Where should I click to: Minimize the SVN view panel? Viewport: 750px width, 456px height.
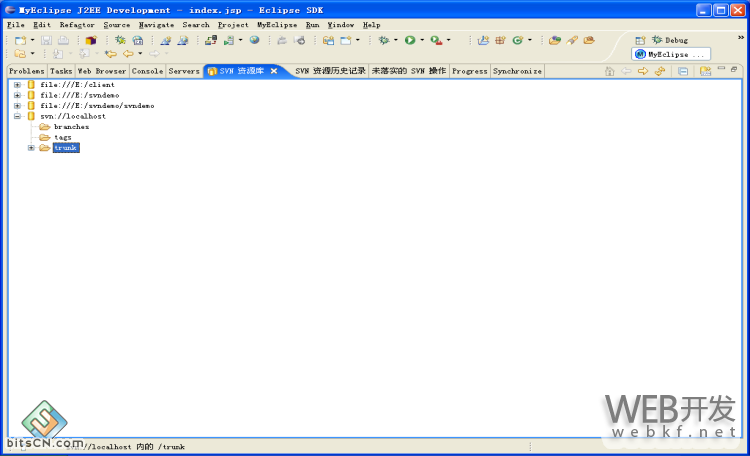(721, 69)
